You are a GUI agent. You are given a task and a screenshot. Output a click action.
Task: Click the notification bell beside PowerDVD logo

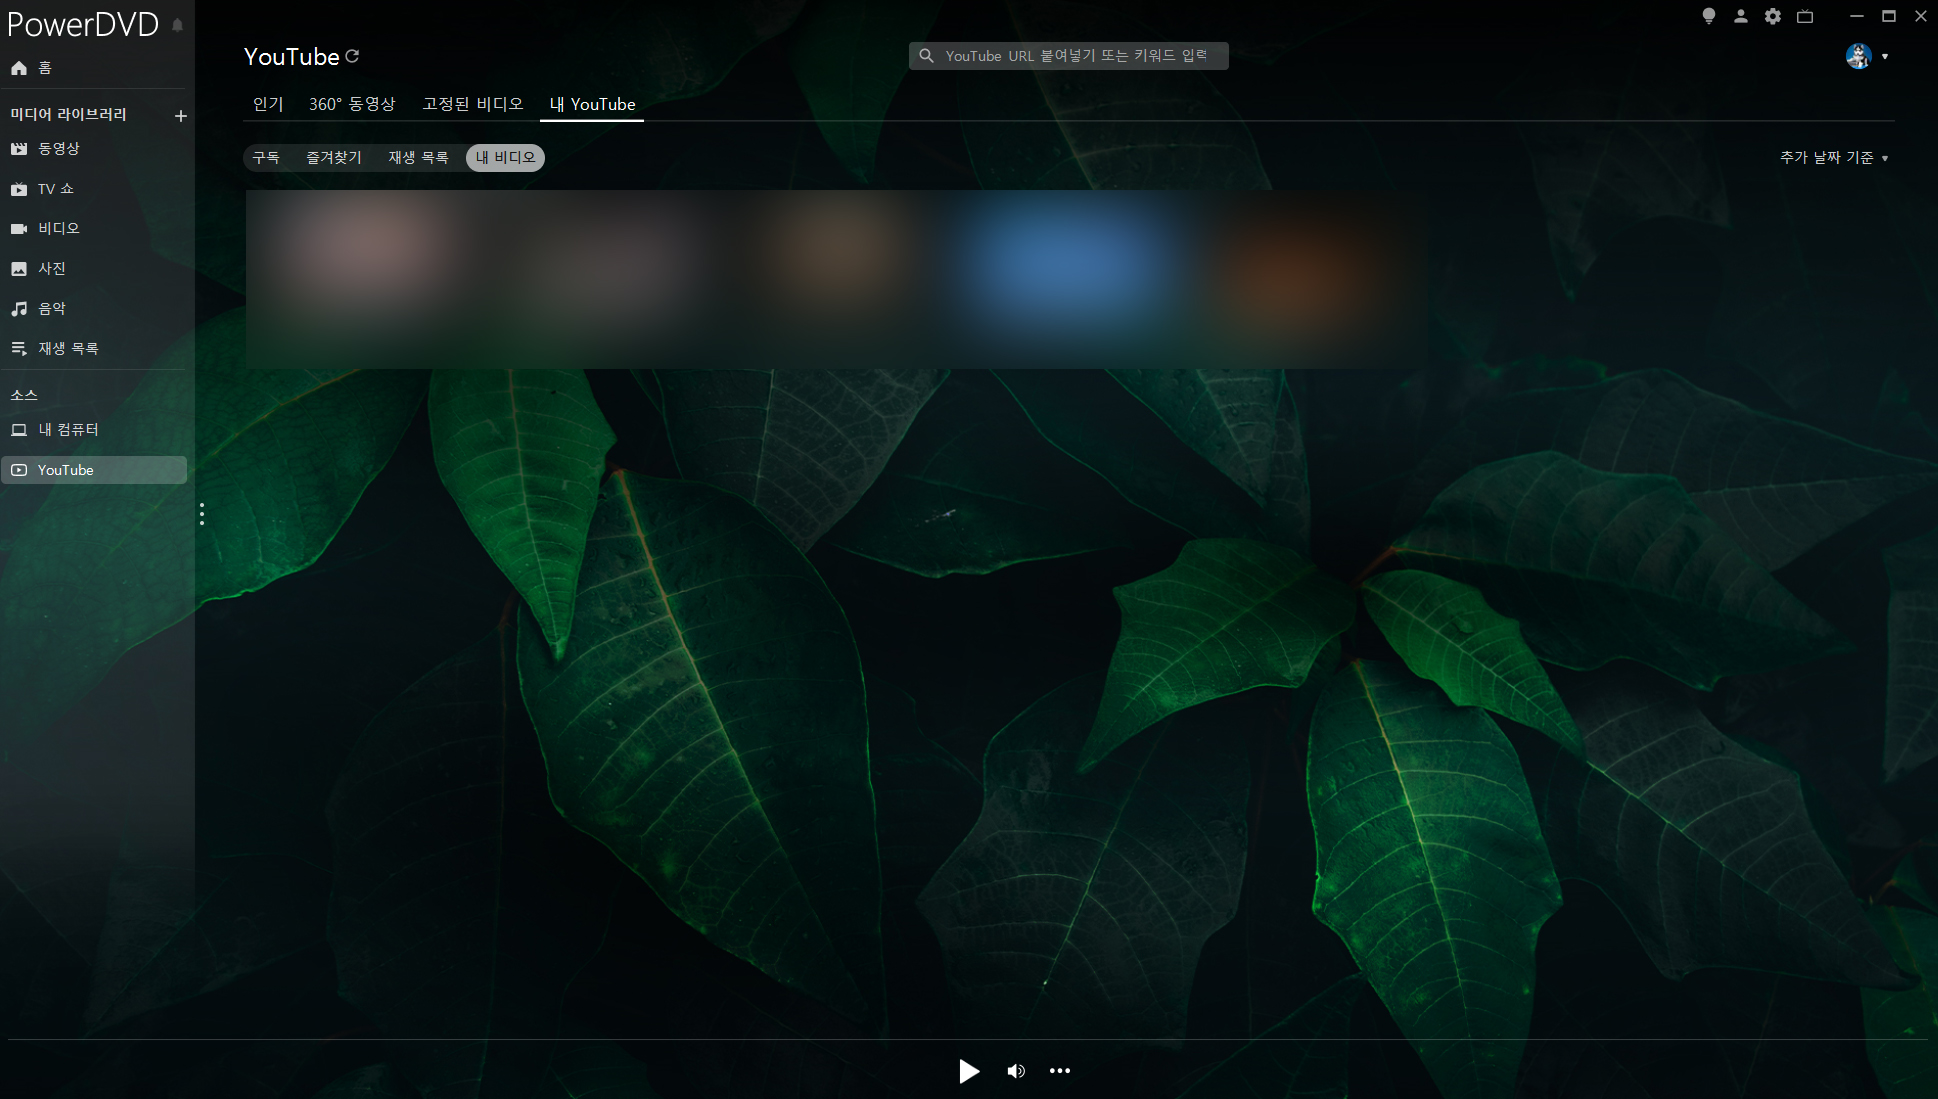point(177,24)
